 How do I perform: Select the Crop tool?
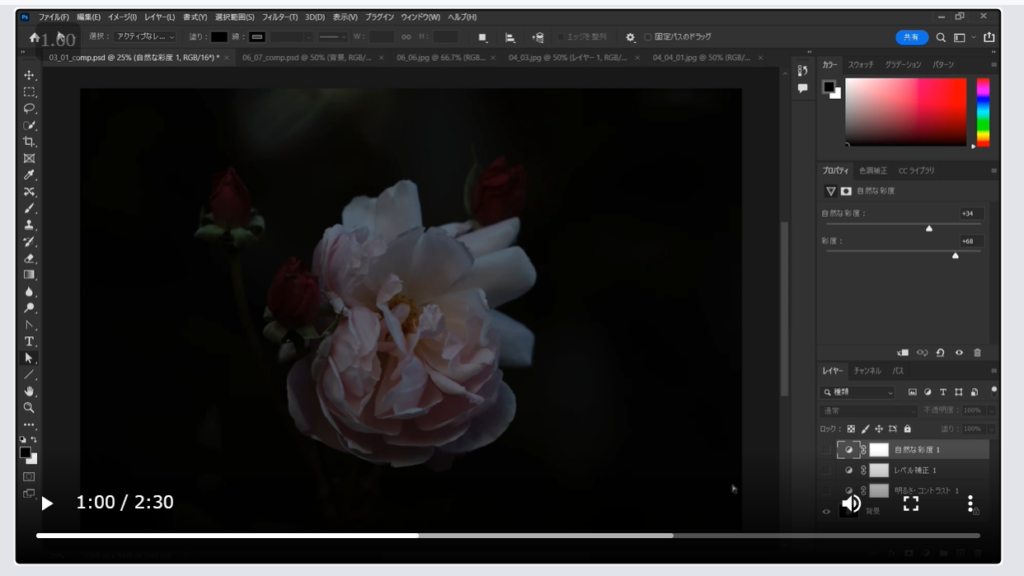[29, 142]
